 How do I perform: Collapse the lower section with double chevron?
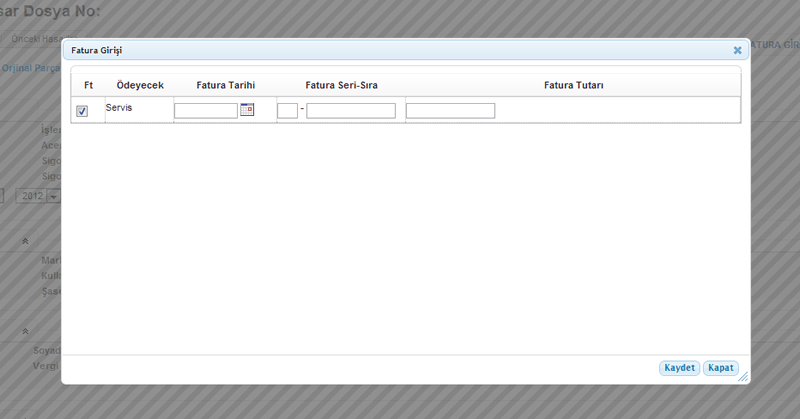click(x=26, y=331)
